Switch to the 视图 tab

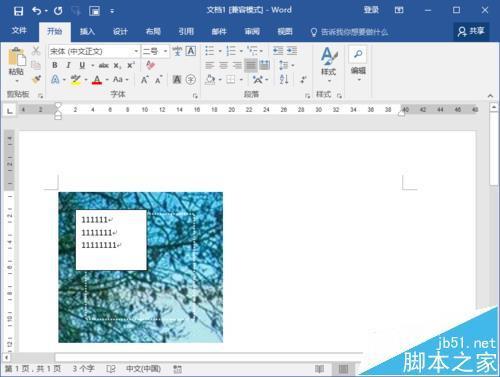tap(285, 32)
